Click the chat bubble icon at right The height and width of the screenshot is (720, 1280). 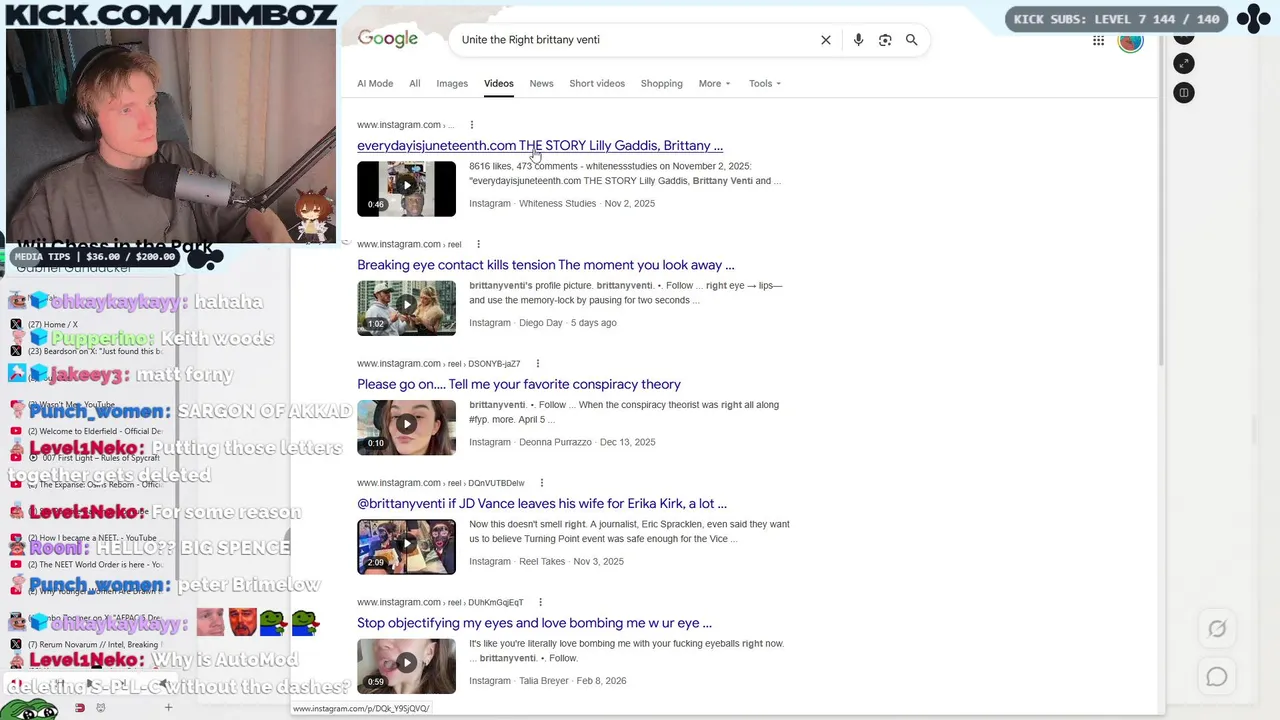point(1217,677)
